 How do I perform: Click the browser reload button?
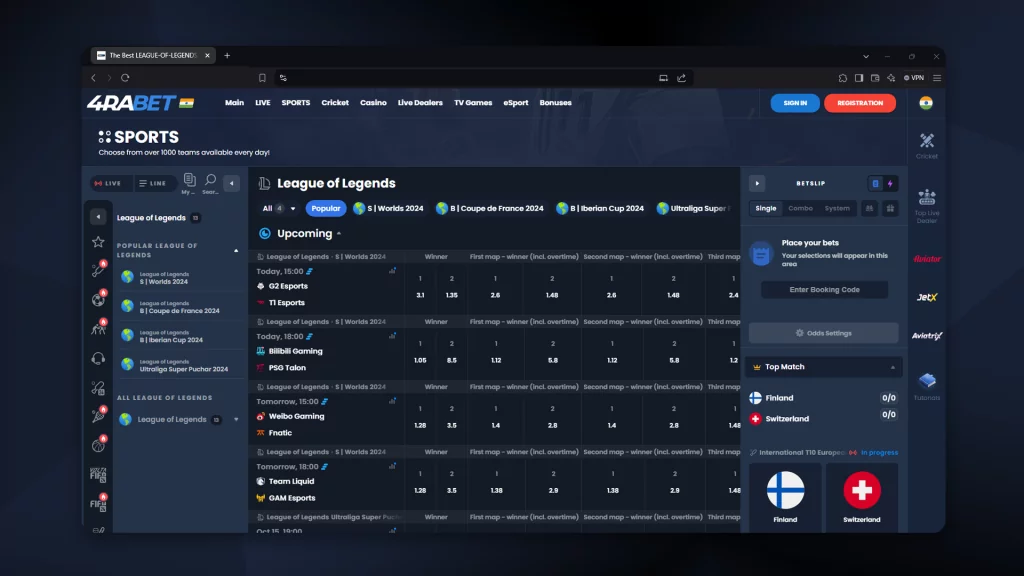point(125,78)
